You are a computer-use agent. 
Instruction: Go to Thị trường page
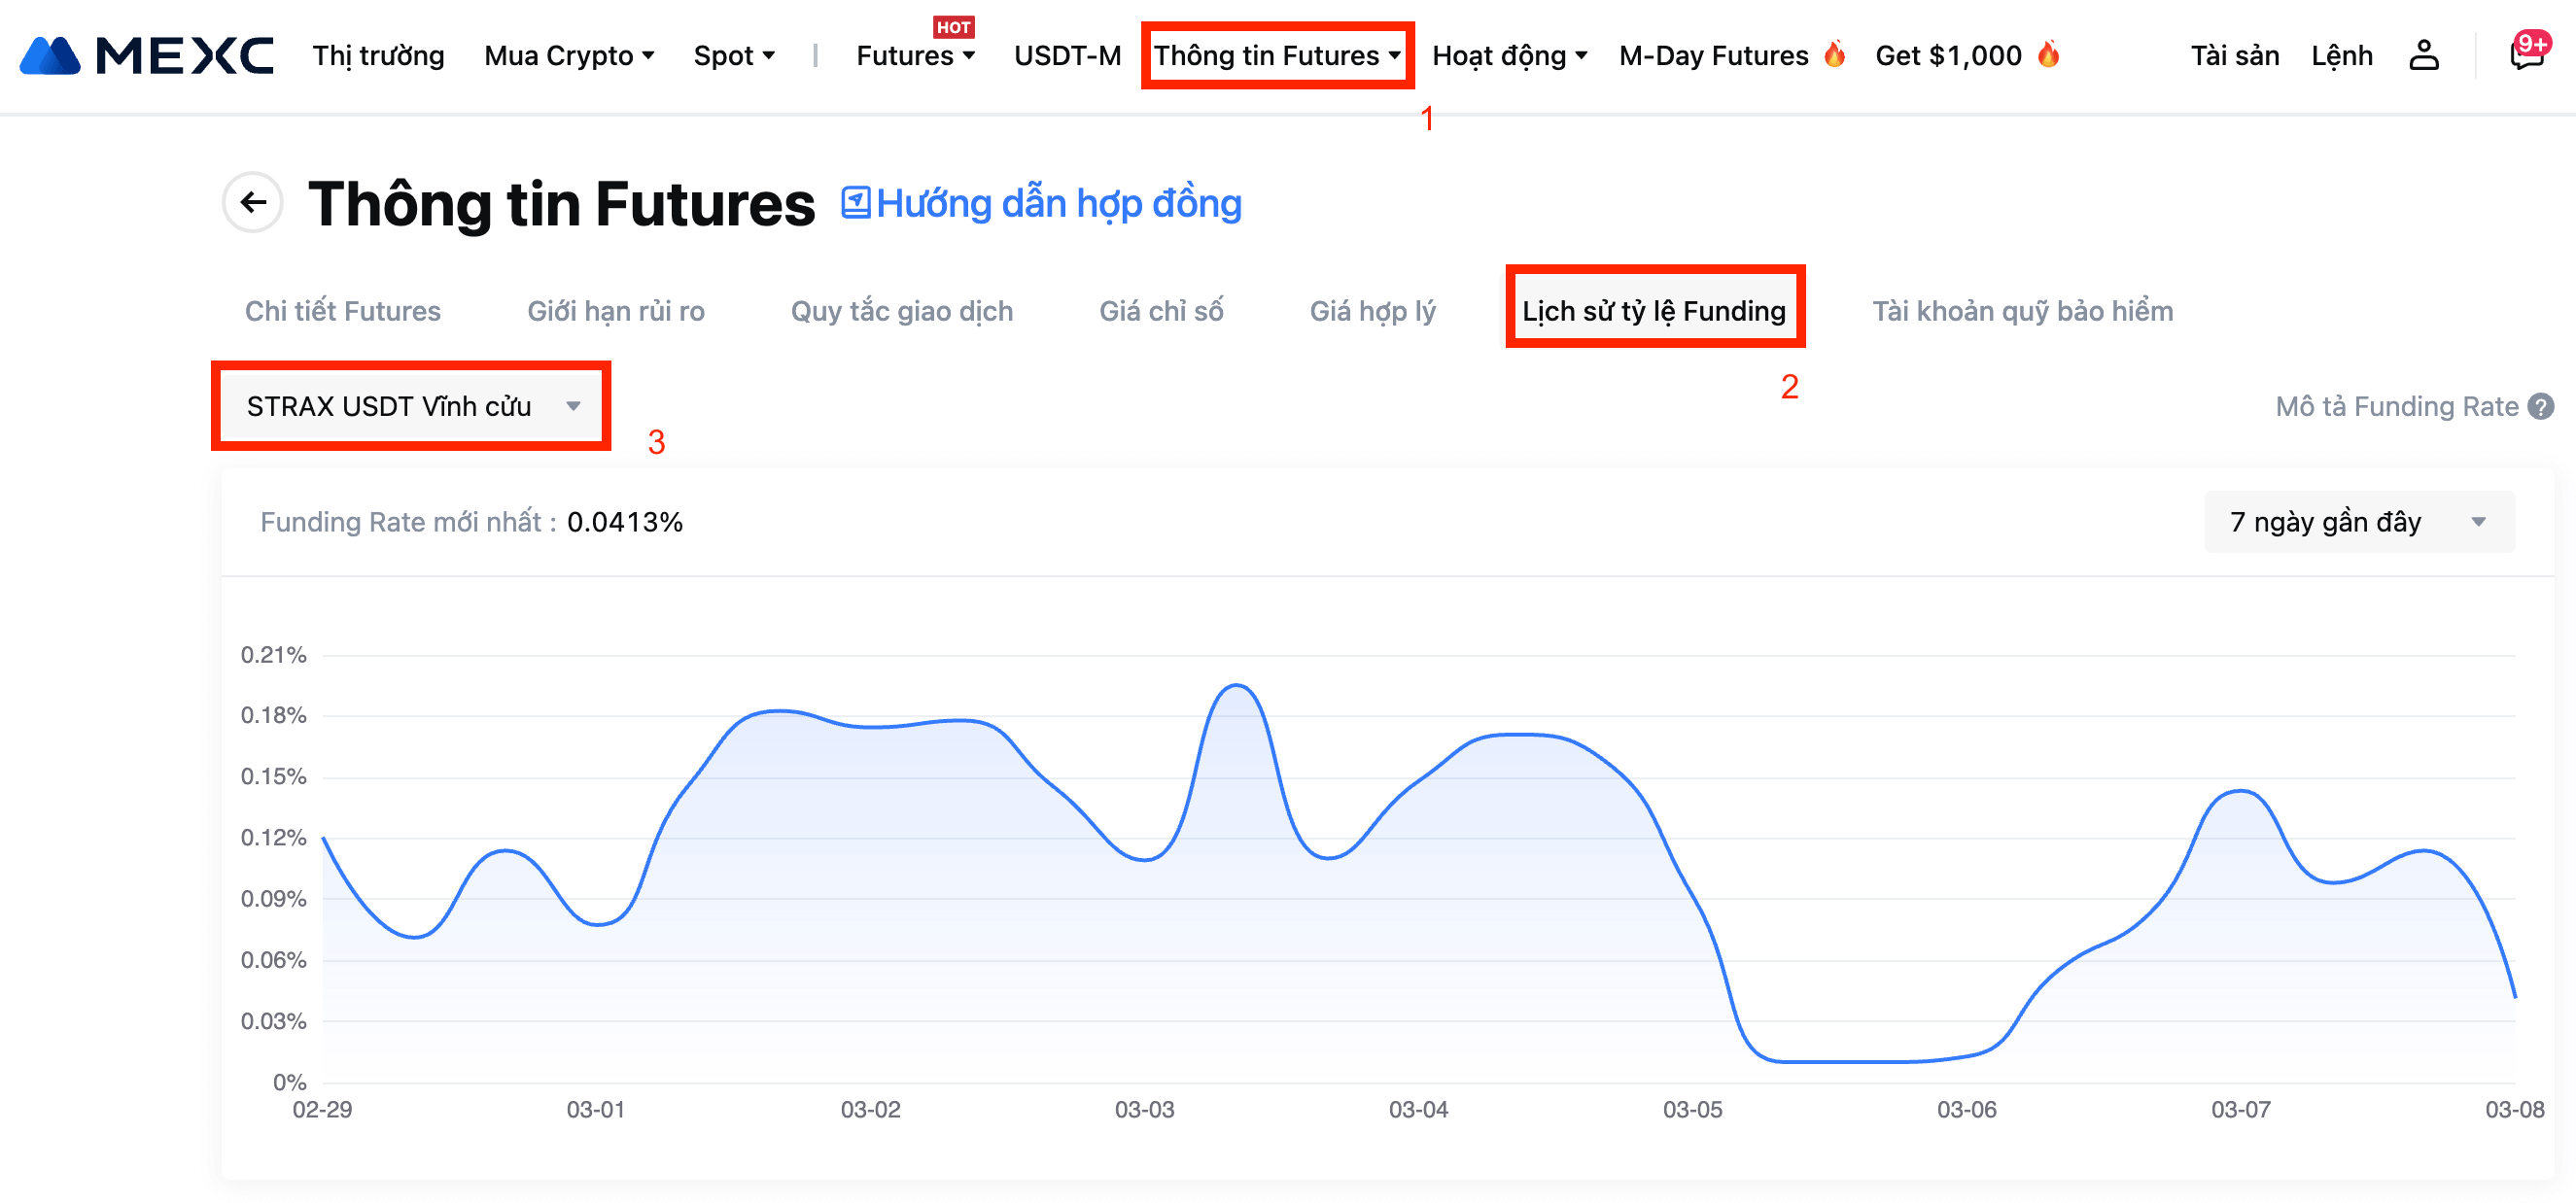[378, 55]
